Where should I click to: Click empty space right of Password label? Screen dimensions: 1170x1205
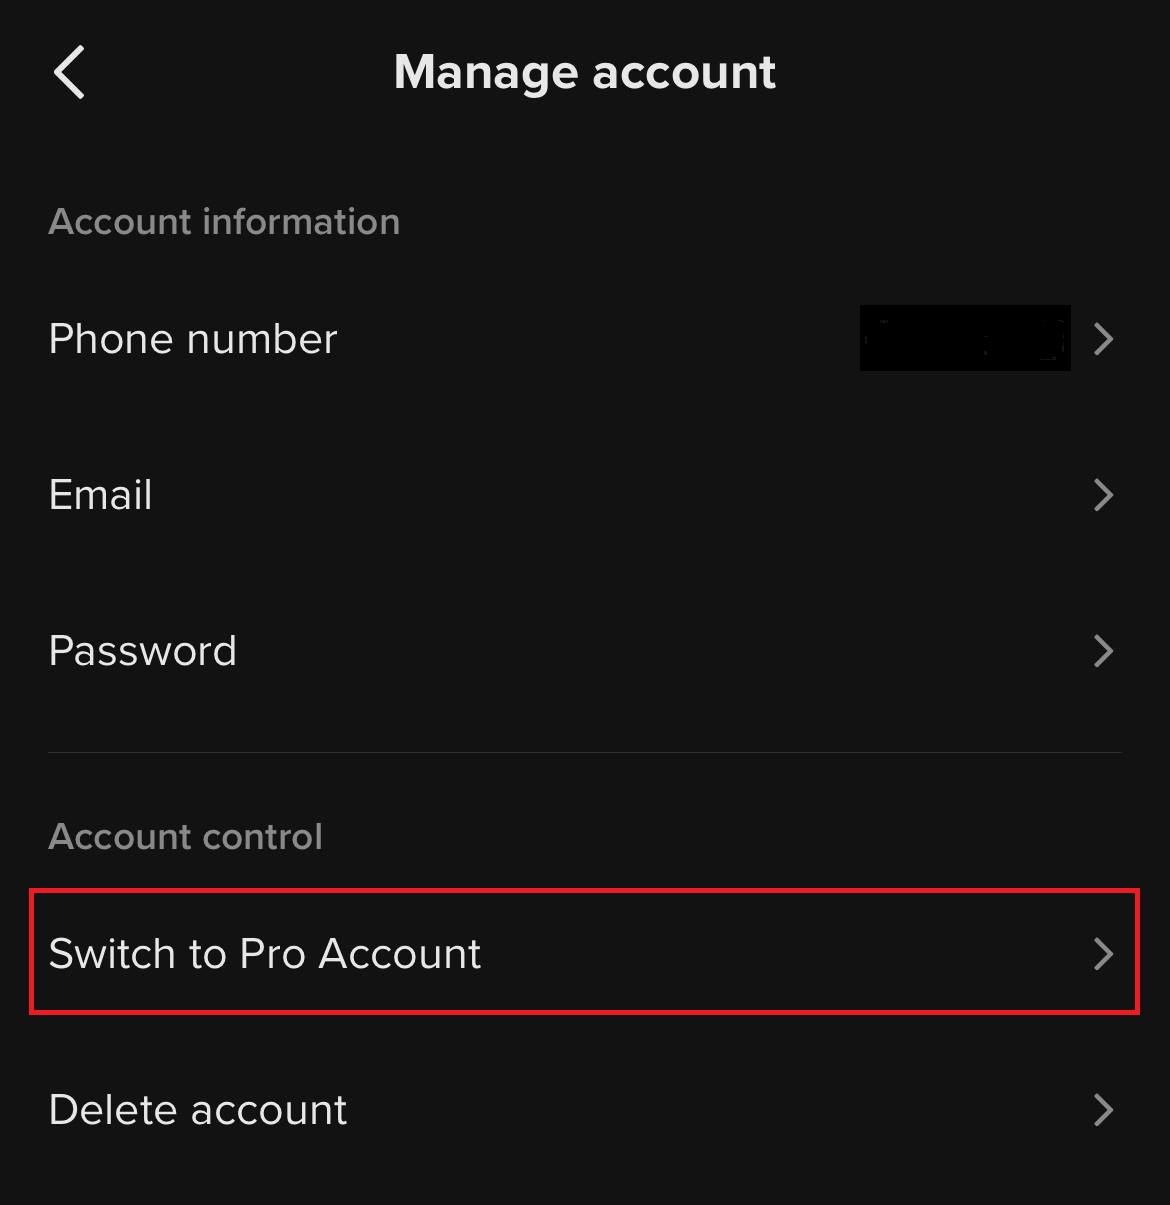(x=650, y=651)
